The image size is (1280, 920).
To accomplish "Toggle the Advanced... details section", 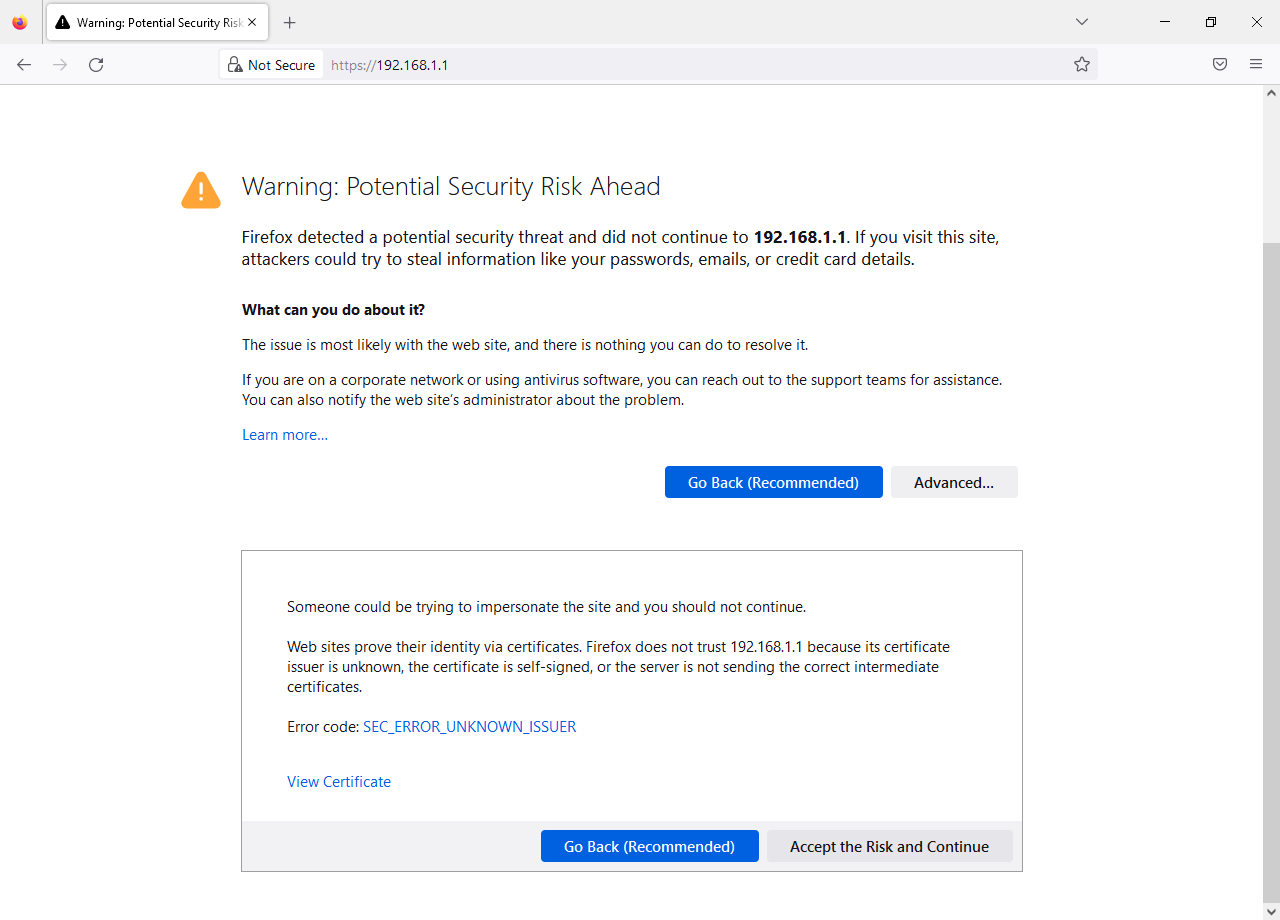I will point(954,482).
